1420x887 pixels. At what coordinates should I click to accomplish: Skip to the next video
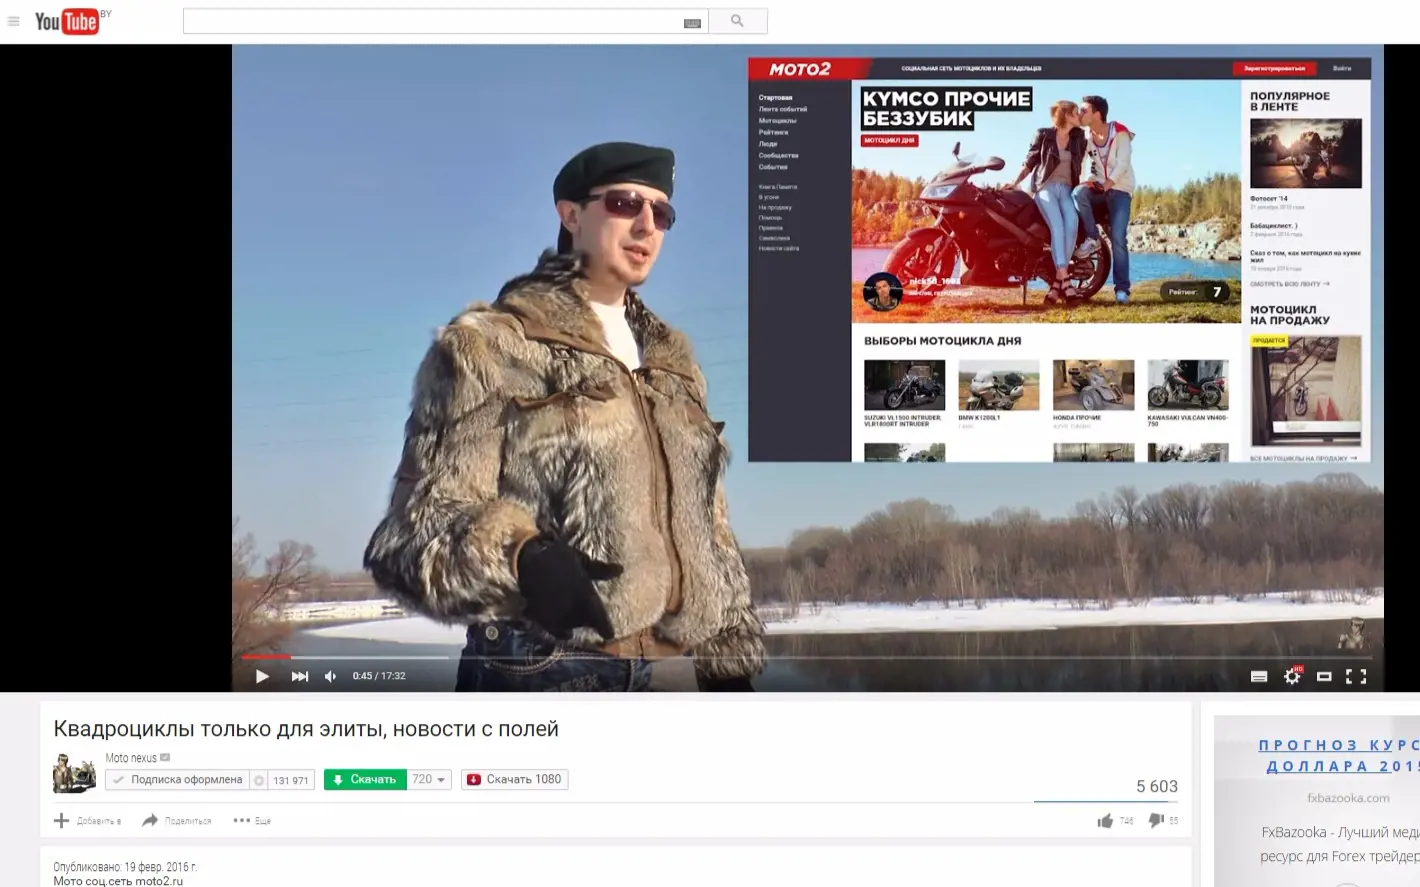click(x=299, y=676)
